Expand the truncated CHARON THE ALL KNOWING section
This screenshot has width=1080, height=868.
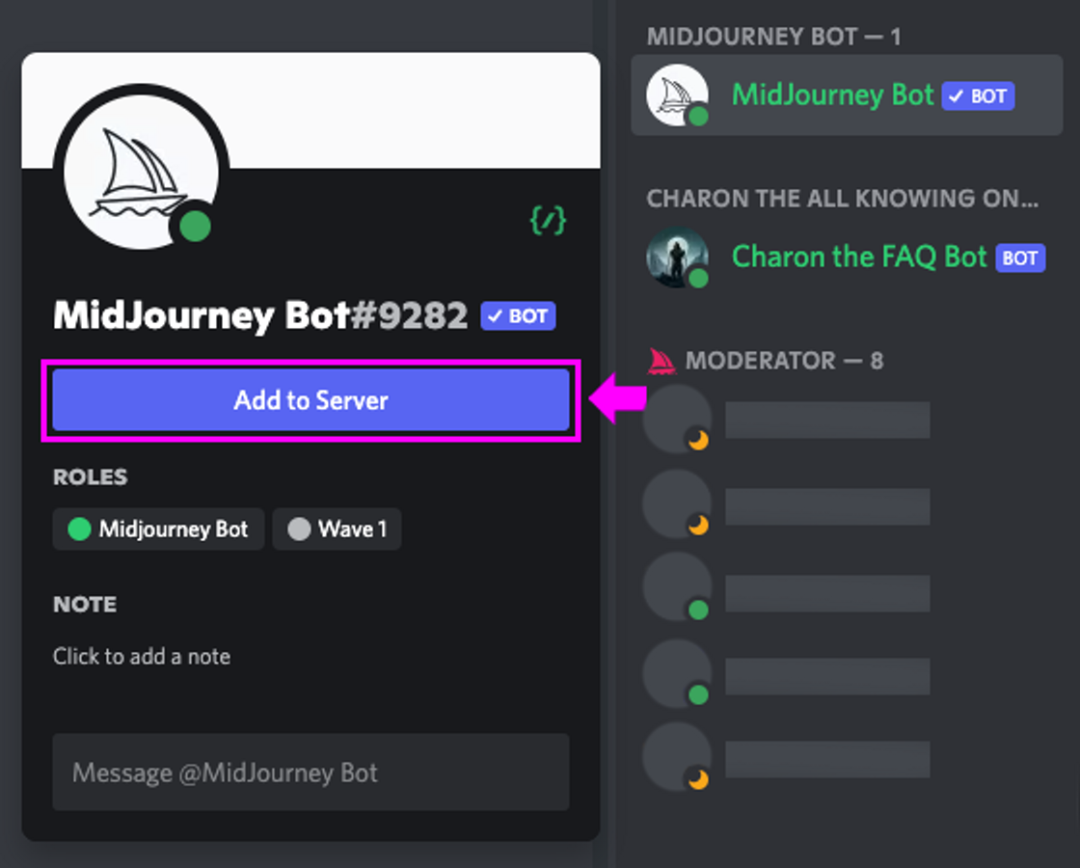[843, 198]
